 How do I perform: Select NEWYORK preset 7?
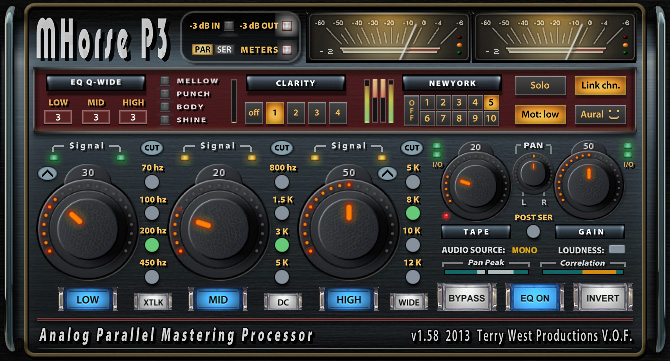443,118
